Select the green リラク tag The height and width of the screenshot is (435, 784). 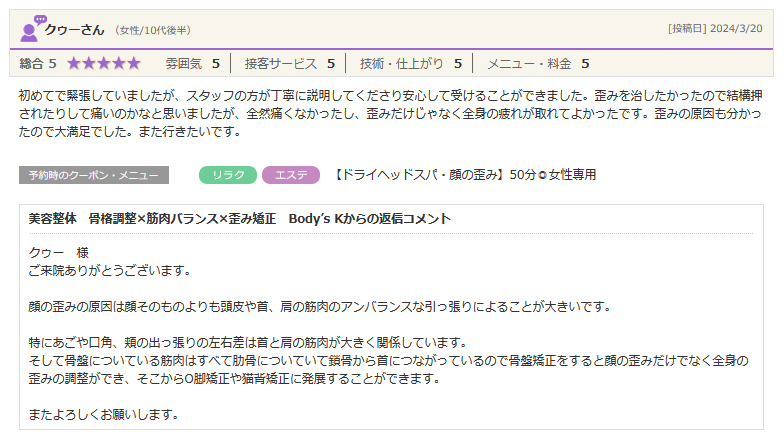click(x=228, y=175)
